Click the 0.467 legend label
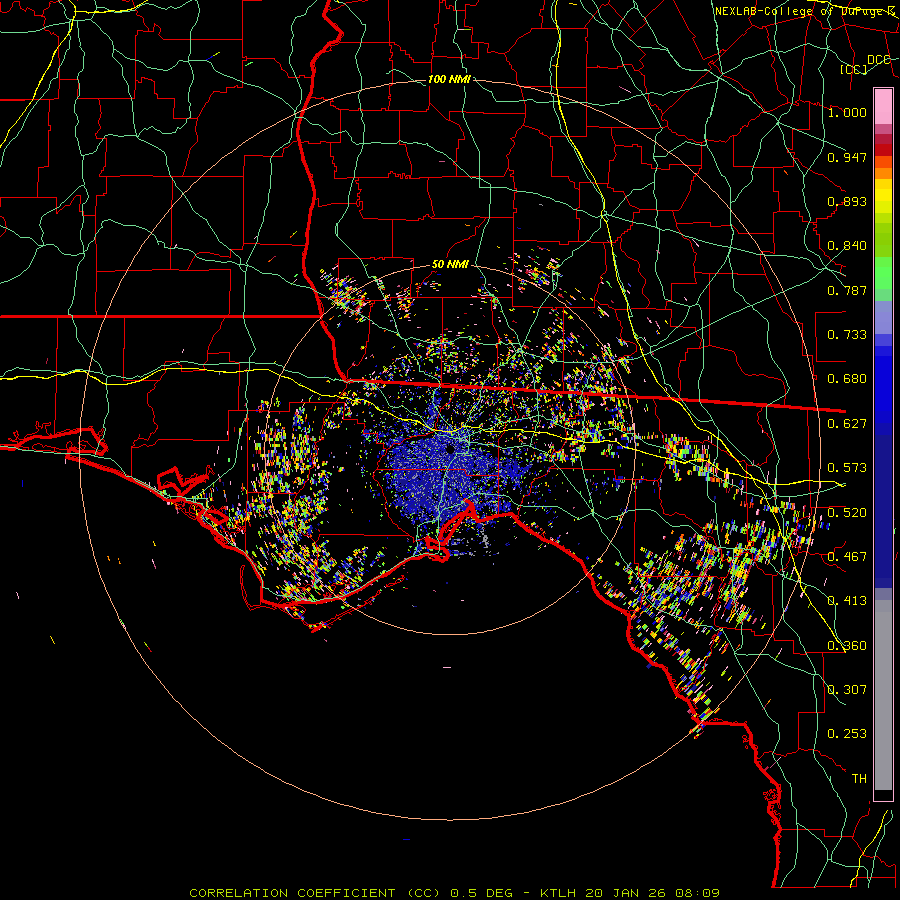This screenshot has width=900, height=900. (x=847, y=557)
